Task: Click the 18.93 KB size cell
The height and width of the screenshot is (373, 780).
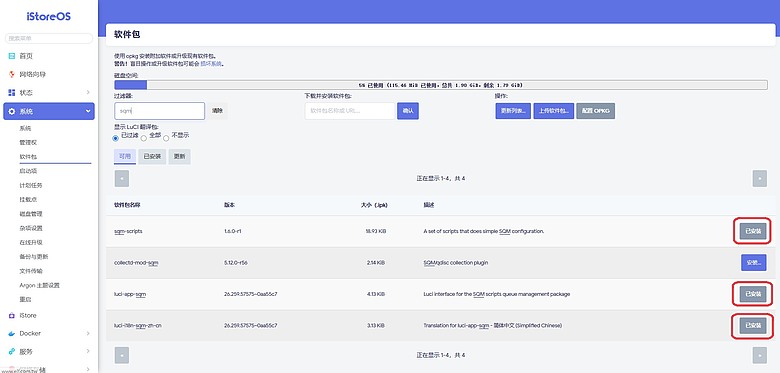Action: click(375, 231)
